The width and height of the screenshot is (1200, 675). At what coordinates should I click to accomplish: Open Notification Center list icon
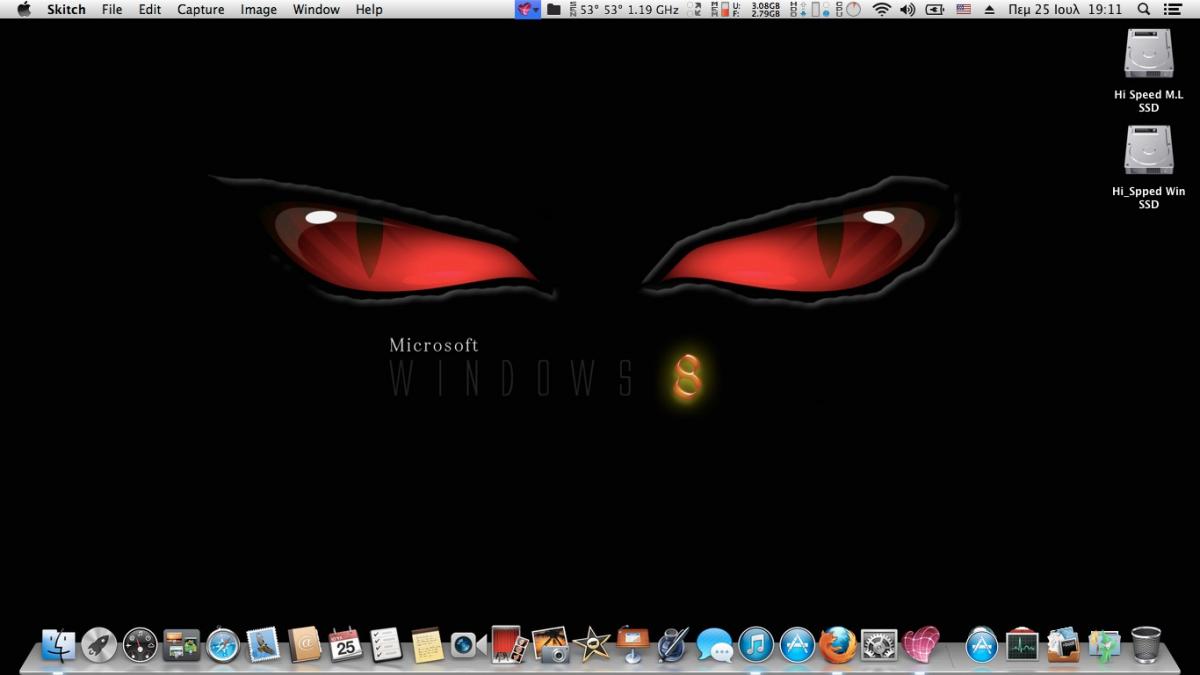1173,9
